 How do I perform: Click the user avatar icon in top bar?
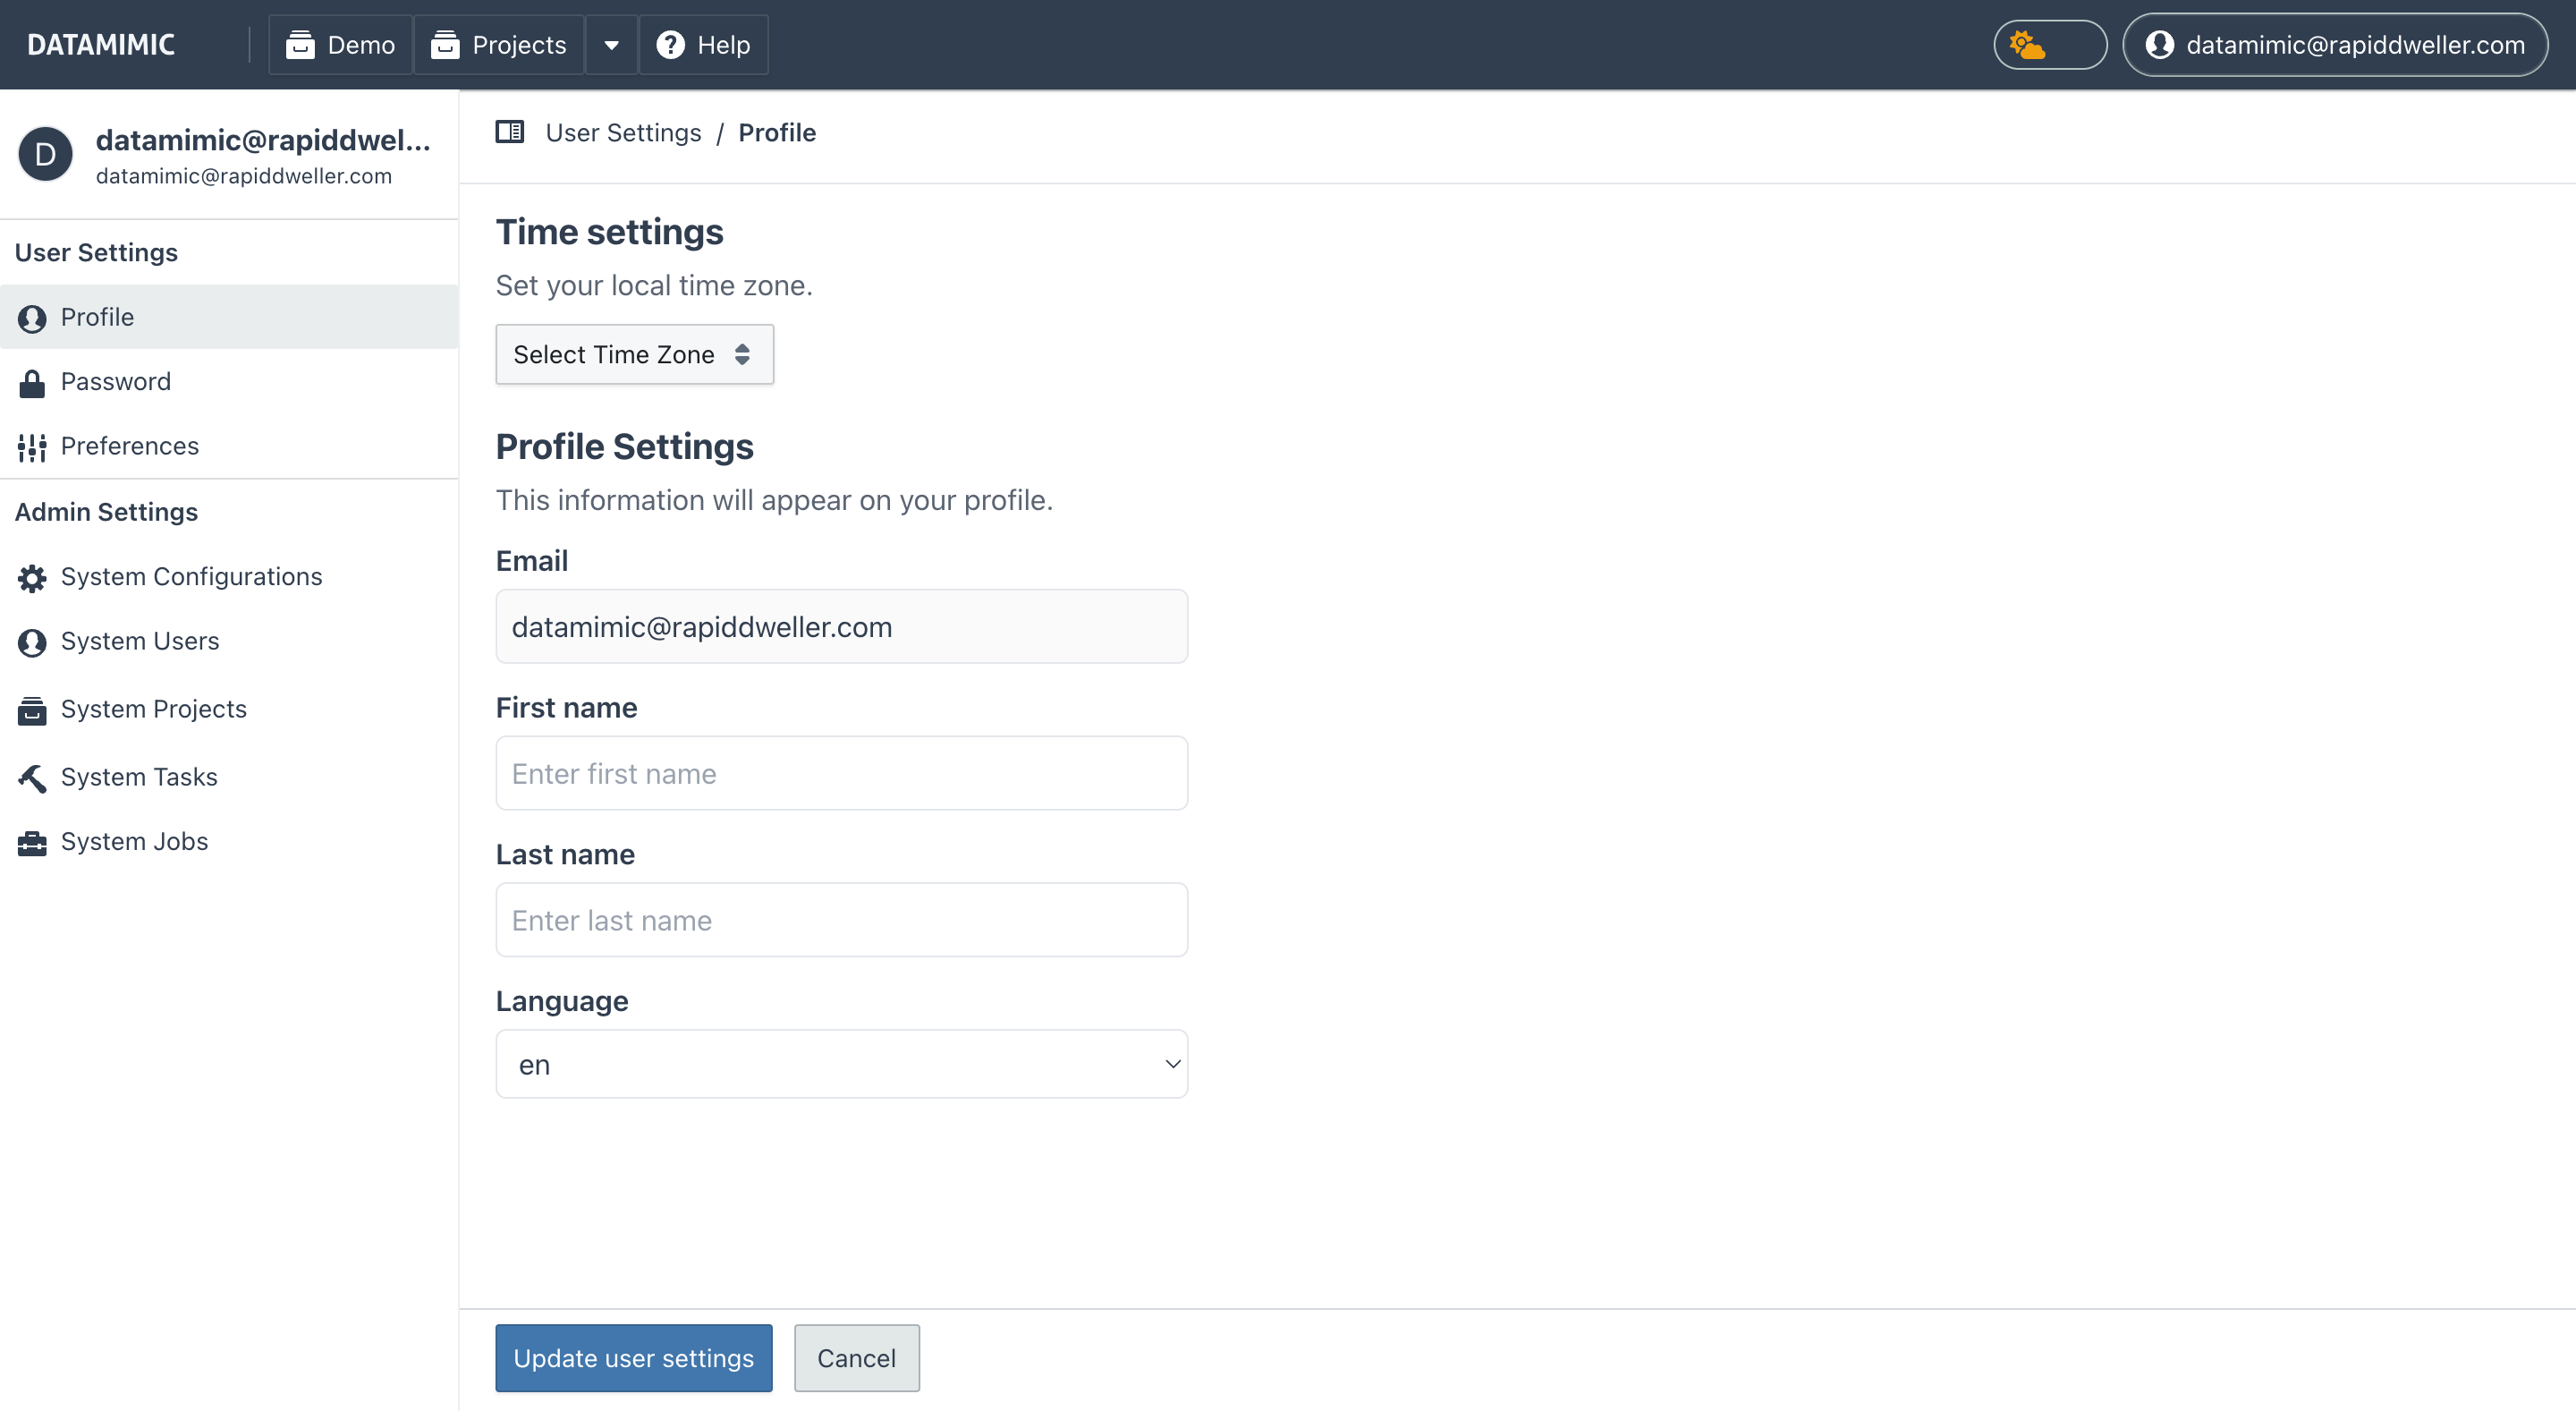pos(2159,45)
